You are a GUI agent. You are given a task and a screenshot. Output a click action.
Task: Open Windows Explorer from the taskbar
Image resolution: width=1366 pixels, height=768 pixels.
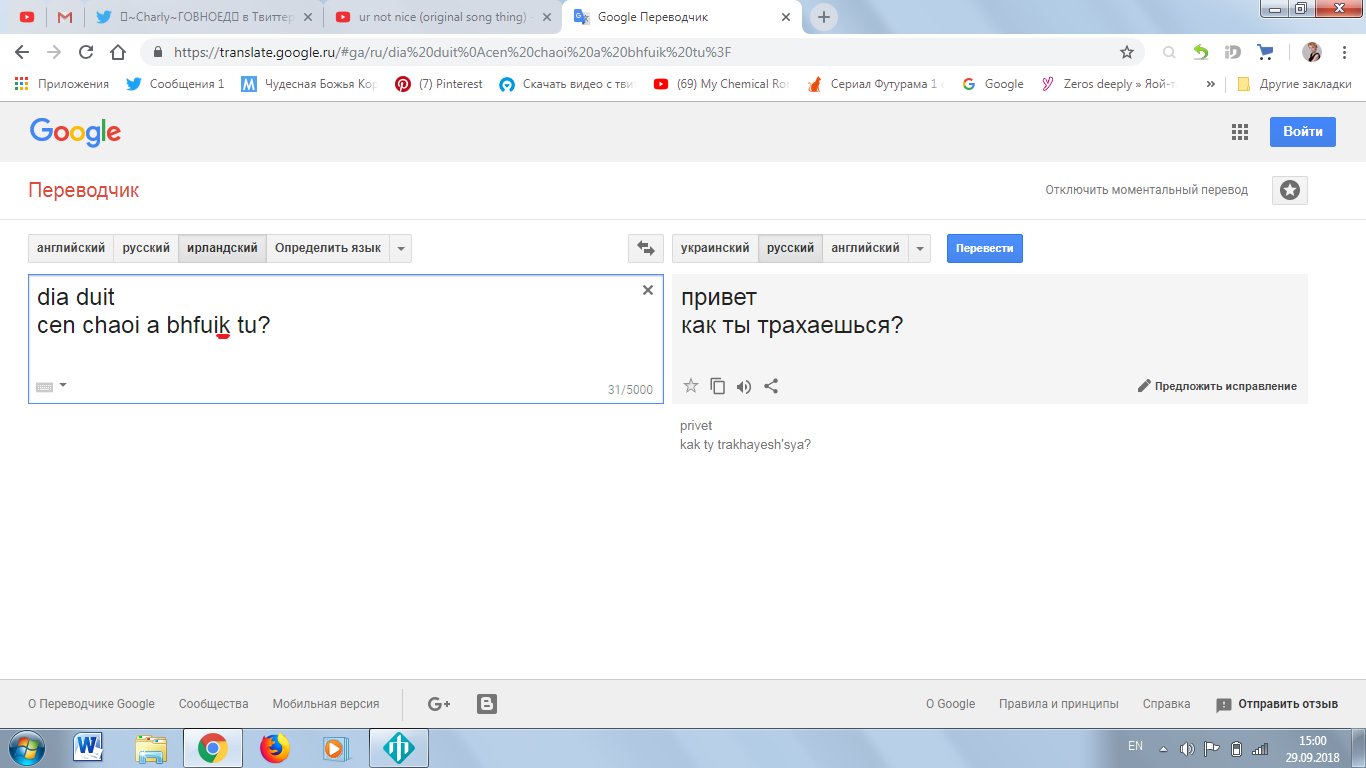(151, 748)
